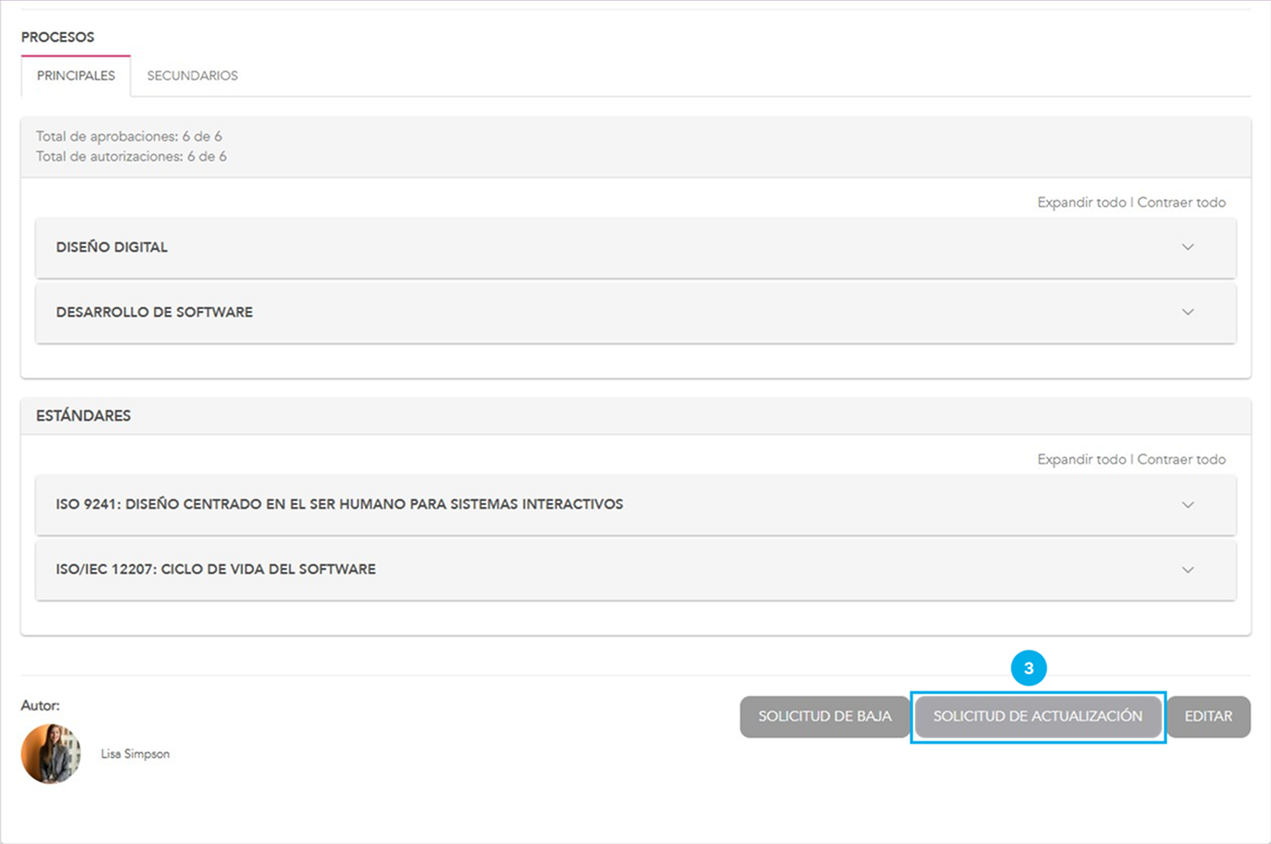The image size is (1271, 844).
Task: Click 'Expandir todo' in the Estándares section
Action: pos(1081,459)
